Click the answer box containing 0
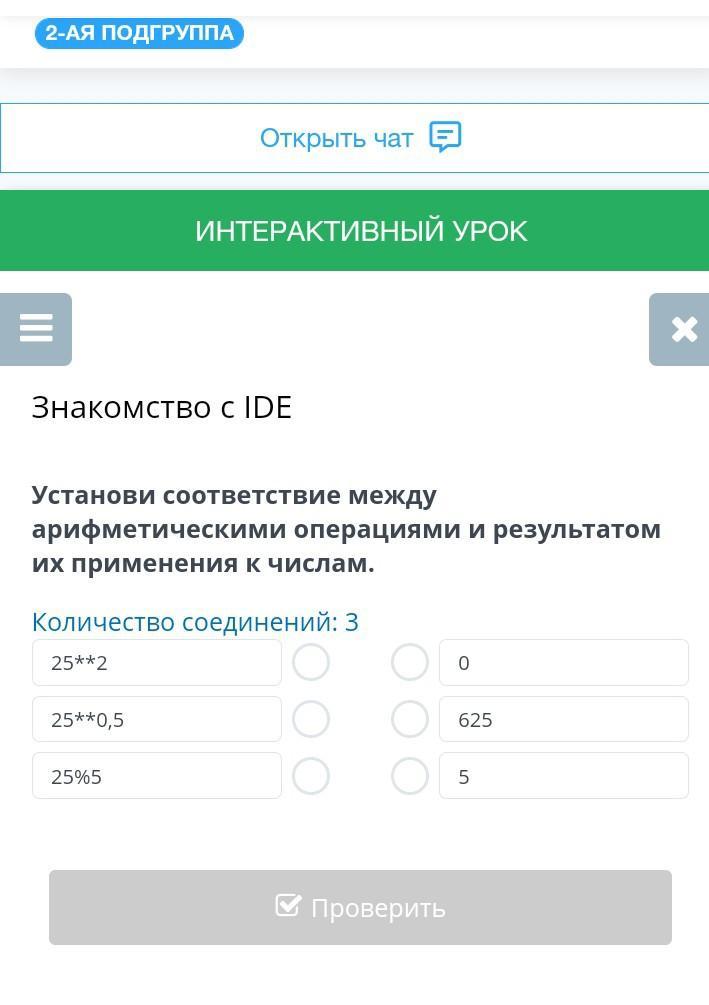Image resolution: width=709 pixels, height=1005 pixels. pos(564,662)
